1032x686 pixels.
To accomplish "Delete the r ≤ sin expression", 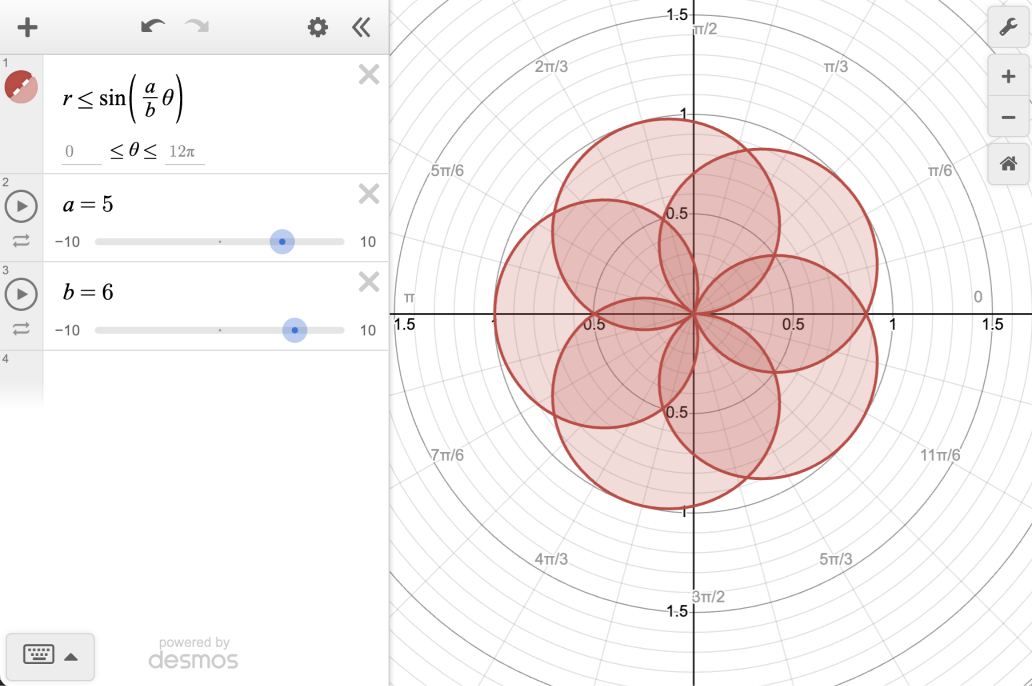I will click(x=369, y=74).
